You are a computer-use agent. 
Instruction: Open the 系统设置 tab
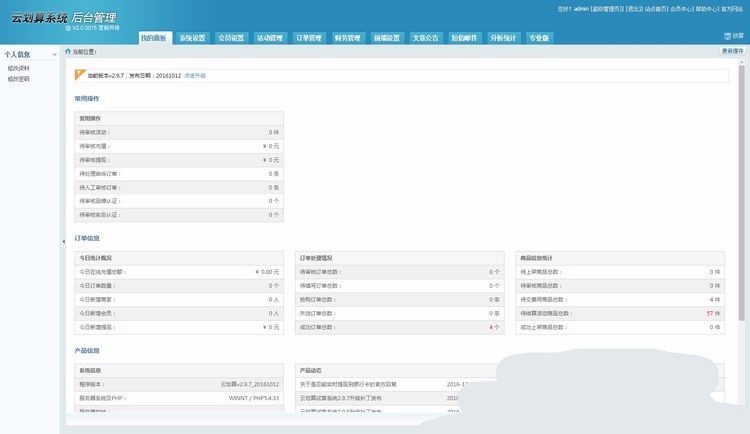pyautogui.click(x=192, y=38)
